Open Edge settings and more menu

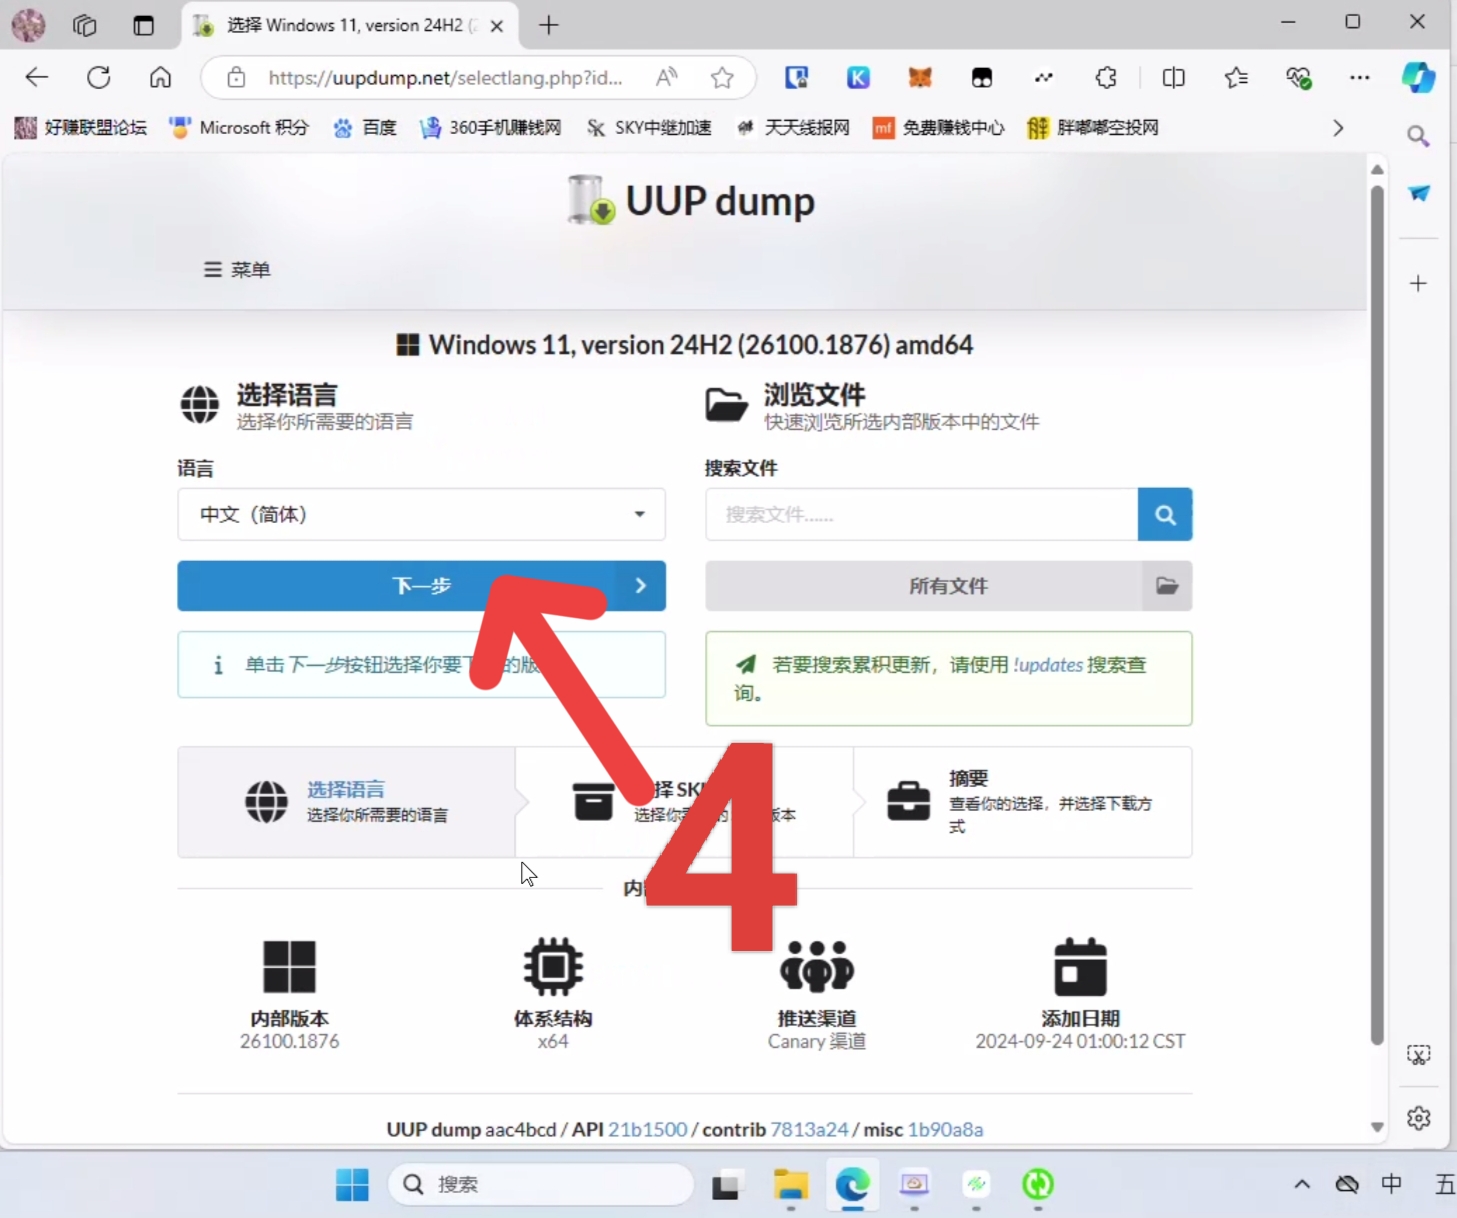tap(1359, 77)
